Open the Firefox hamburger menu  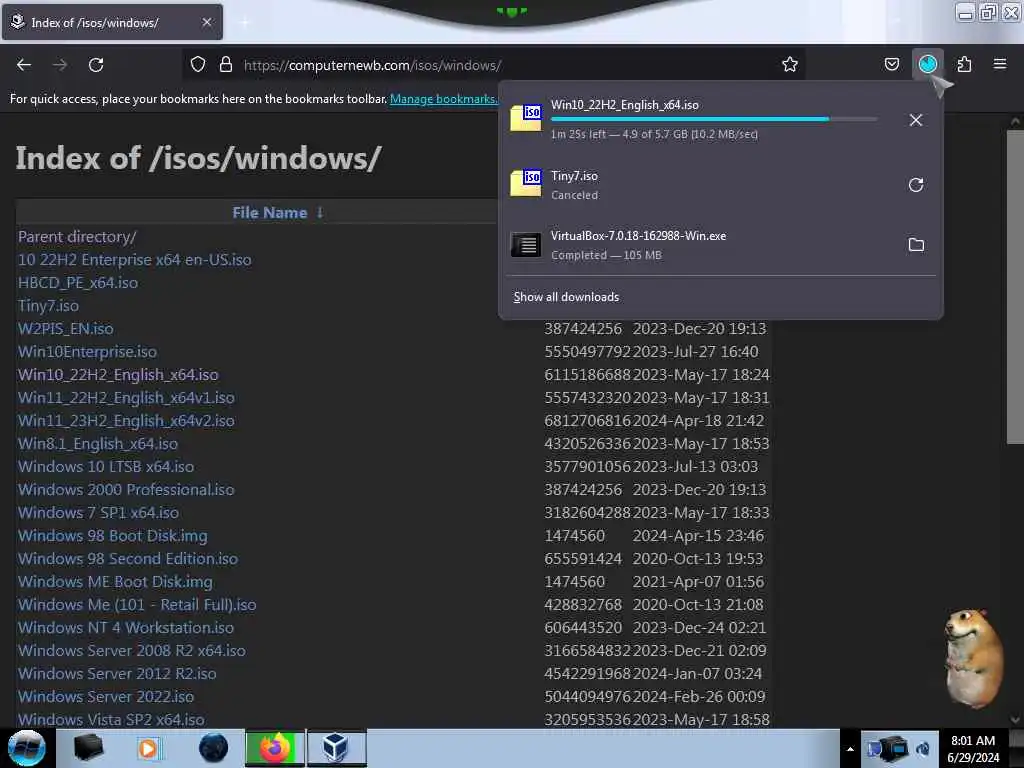pyautogui.click(x=1000, y=64)
